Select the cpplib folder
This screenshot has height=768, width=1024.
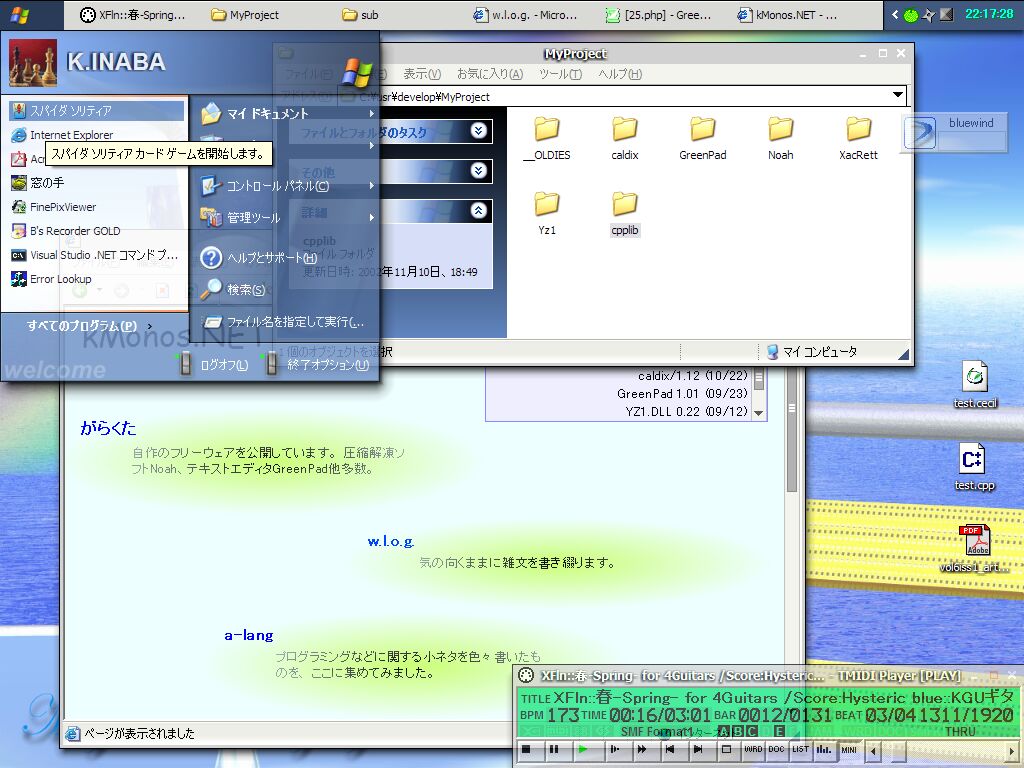tap(625, 214)
